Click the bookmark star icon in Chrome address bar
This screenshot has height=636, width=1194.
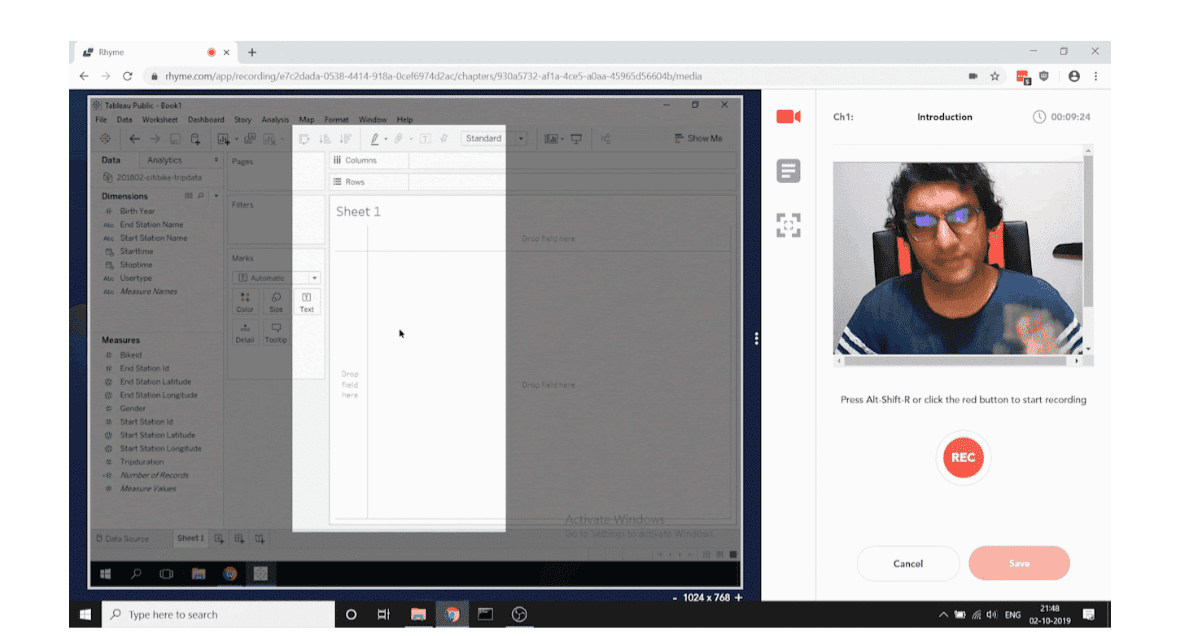tap(994, 76)
